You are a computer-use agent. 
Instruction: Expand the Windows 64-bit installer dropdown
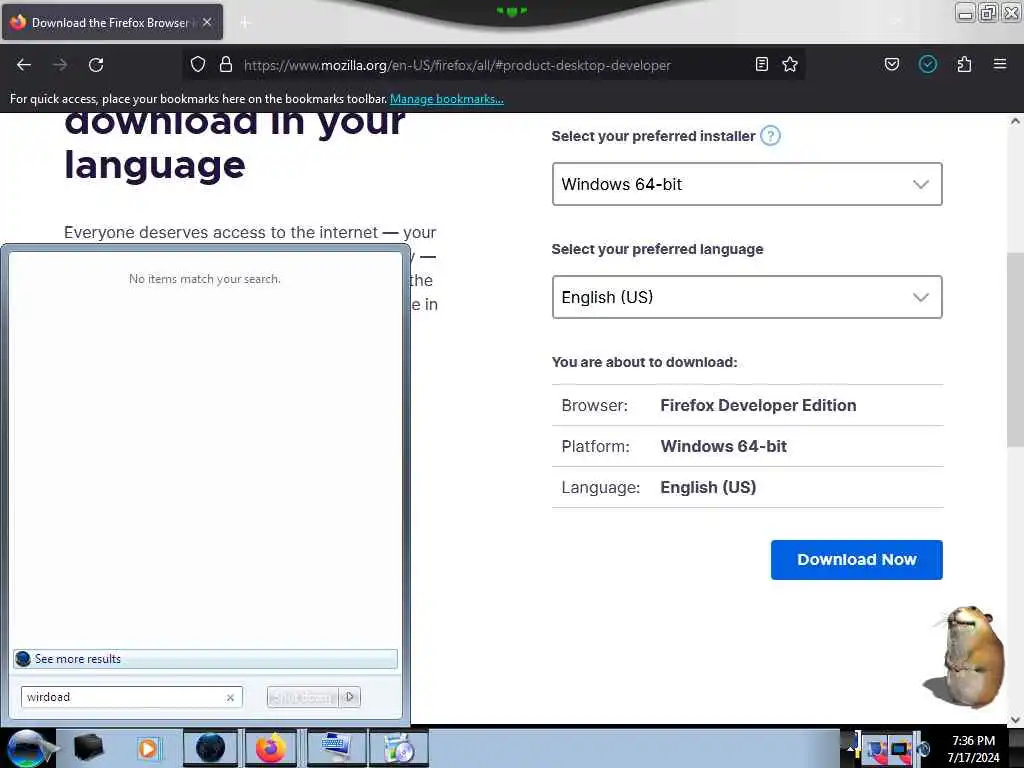click(747, 184)
